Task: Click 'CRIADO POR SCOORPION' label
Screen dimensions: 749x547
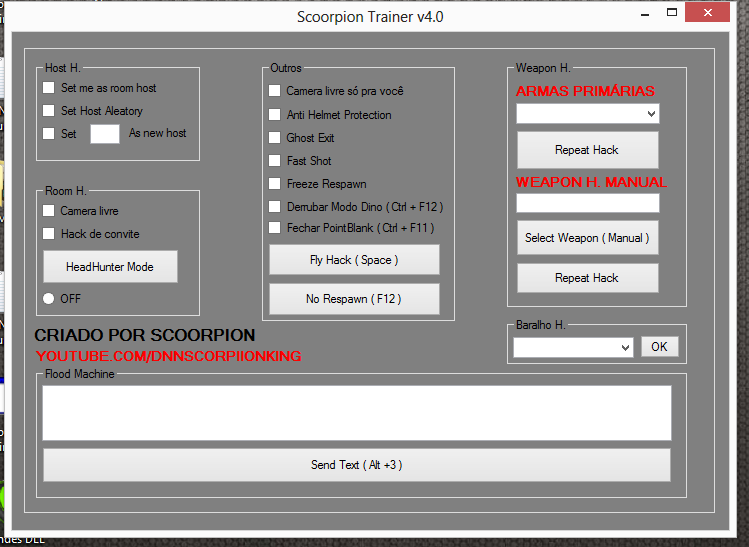Action: (x=145, y=335)
